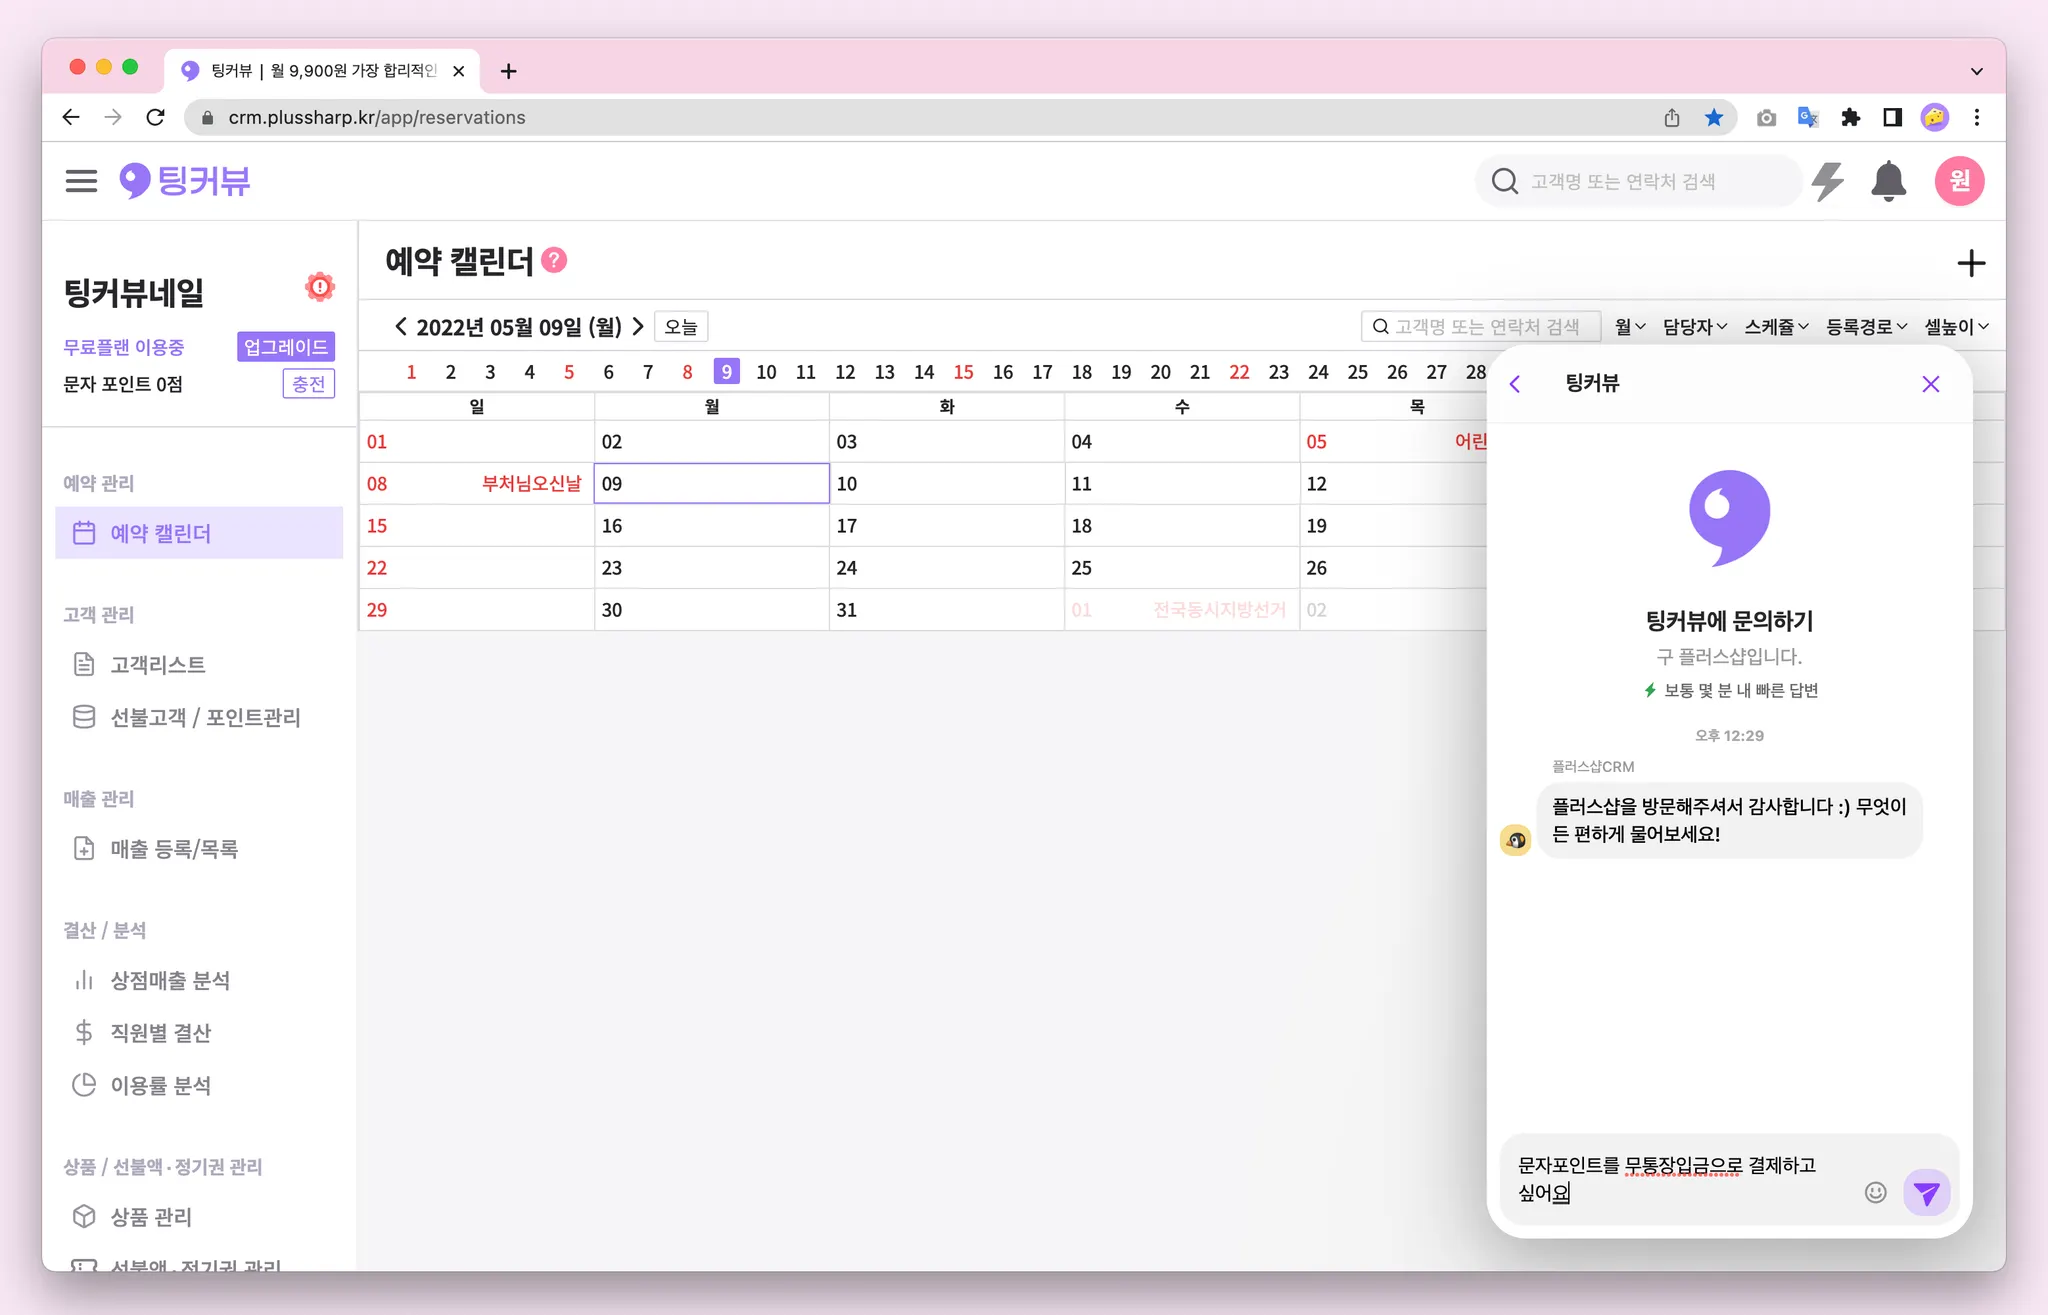Go to next date with right chevron

[x=638, y=327]
